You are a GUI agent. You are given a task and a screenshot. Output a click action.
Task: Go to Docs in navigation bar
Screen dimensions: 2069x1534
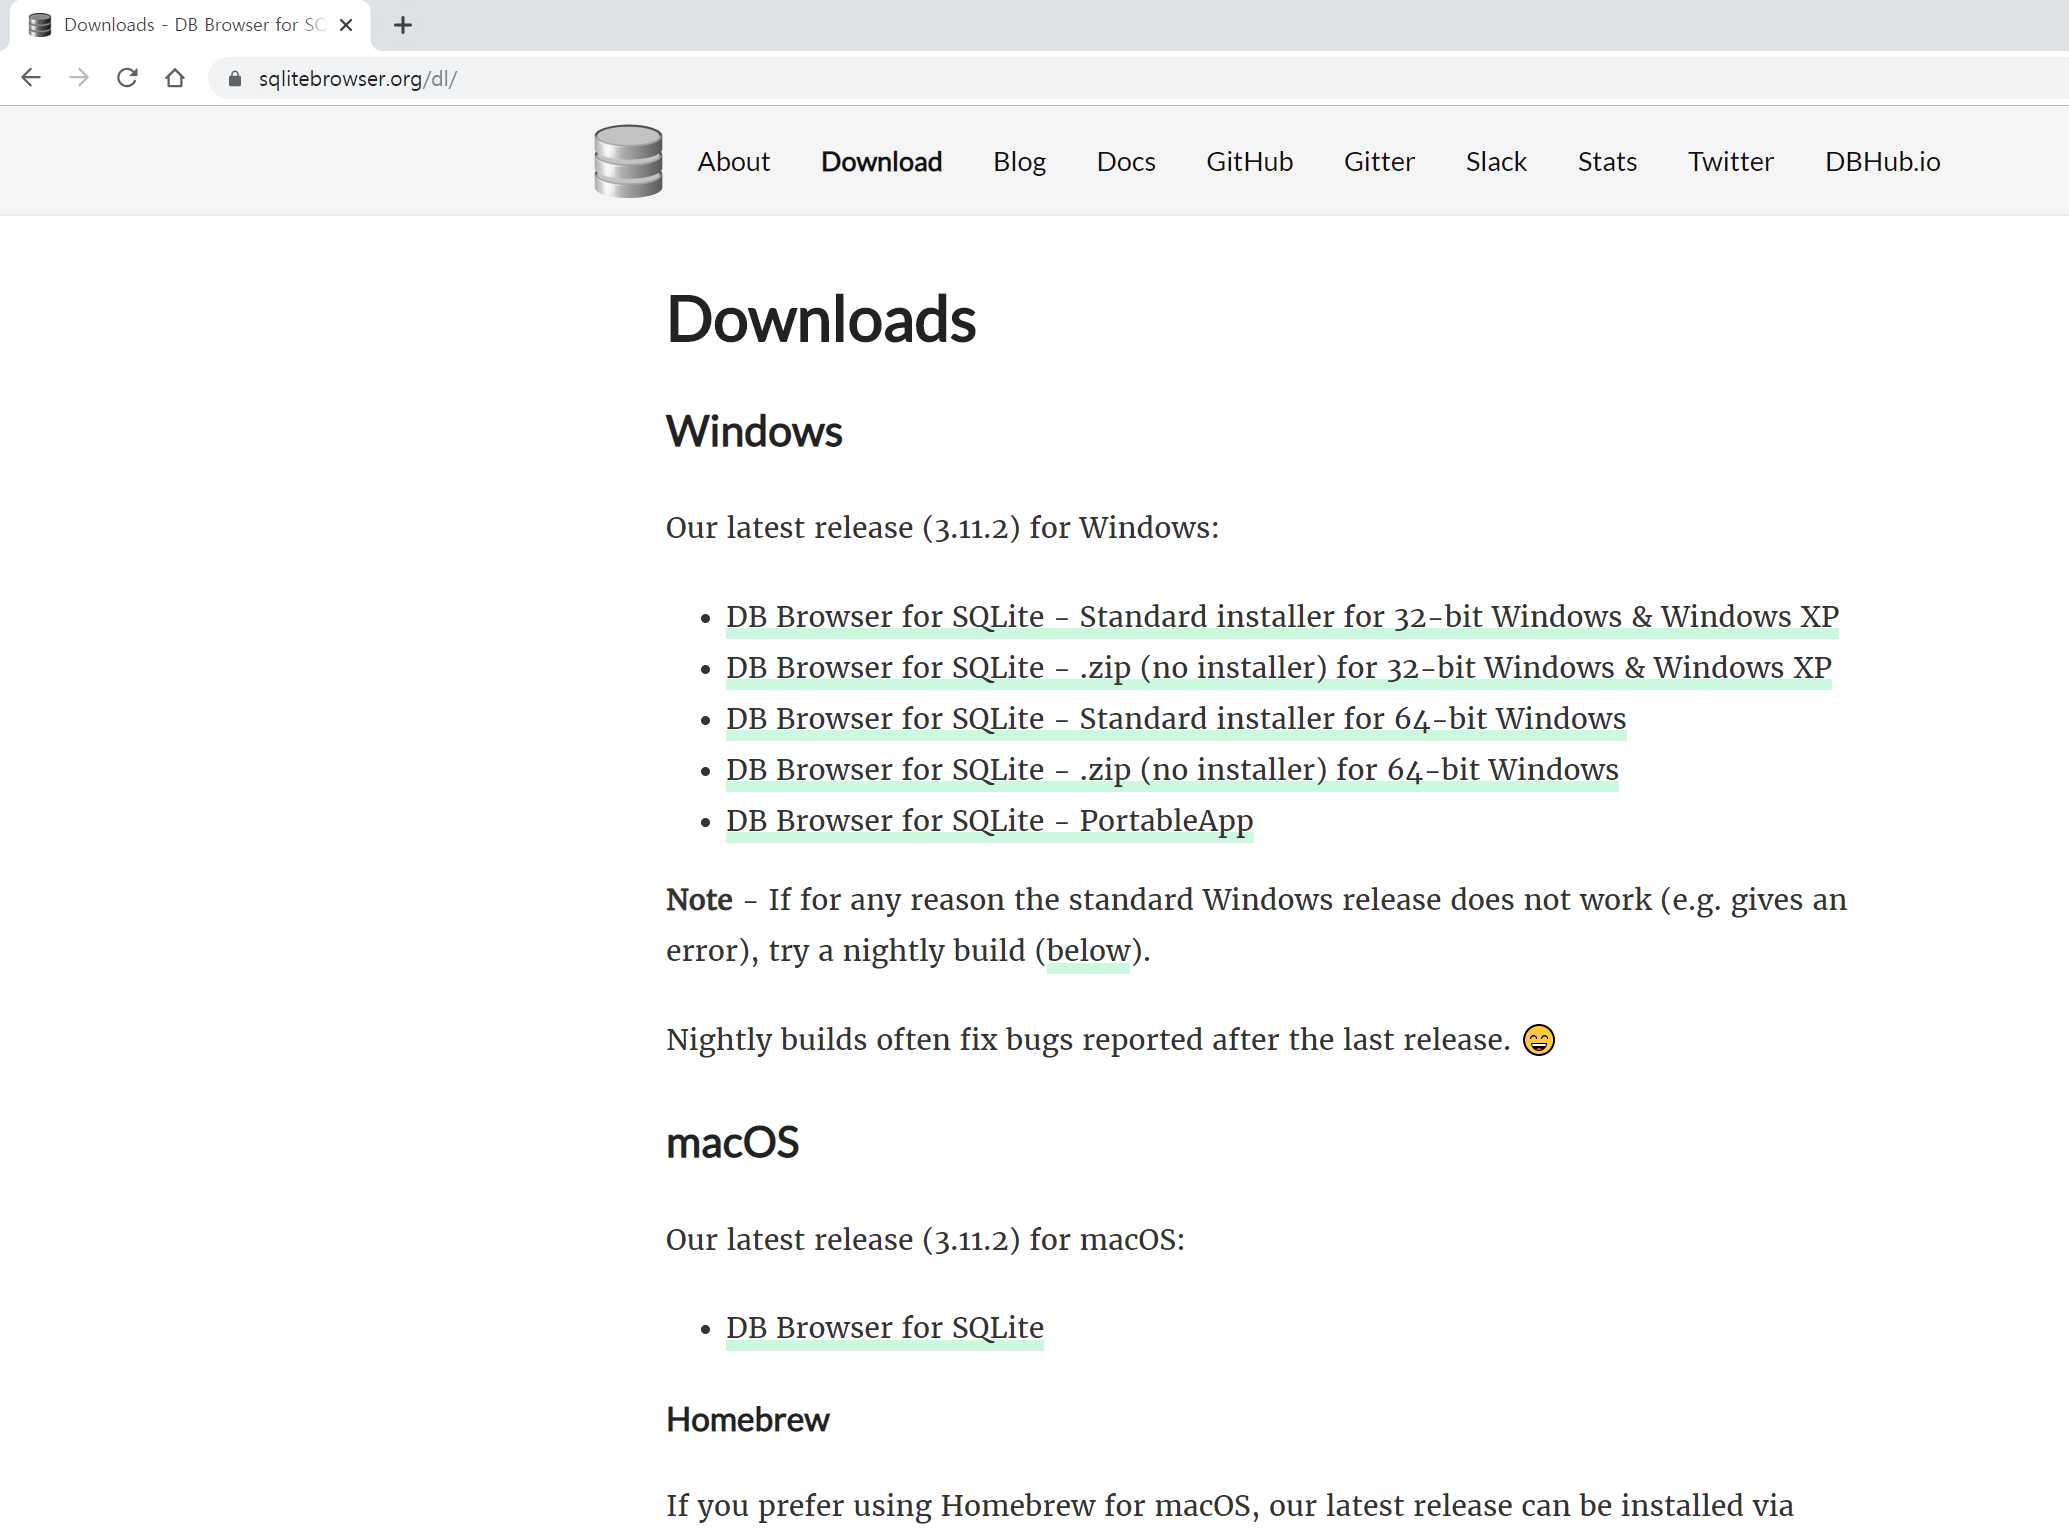coord(1126,161)
